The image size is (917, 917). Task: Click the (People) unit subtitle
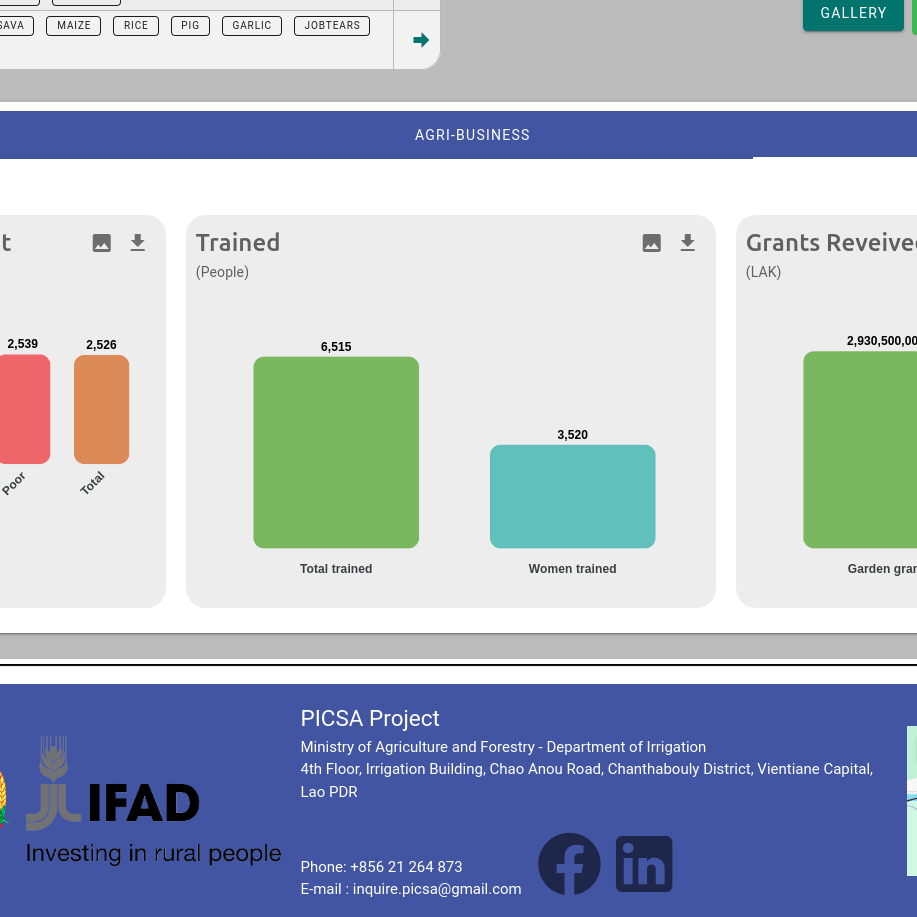222,272
